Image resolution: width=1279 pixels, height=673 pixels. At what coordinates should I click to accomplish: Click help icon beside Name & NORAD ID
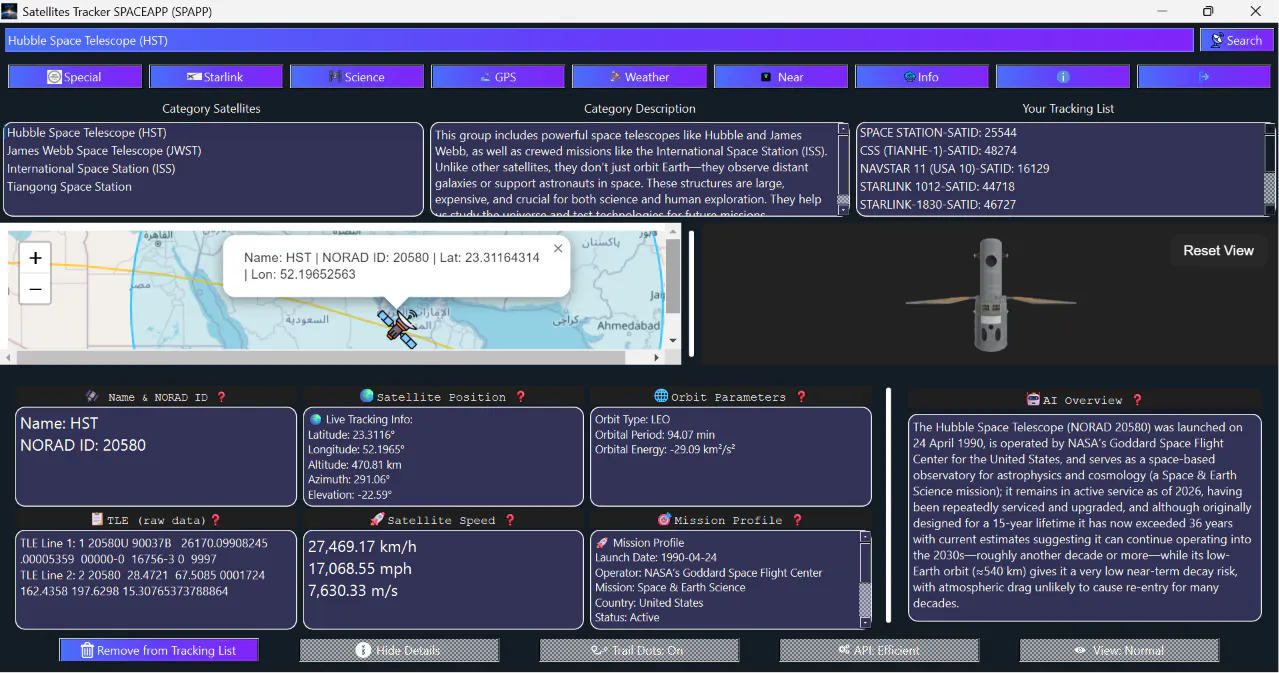pyautogui.click(x=222, y=397)
